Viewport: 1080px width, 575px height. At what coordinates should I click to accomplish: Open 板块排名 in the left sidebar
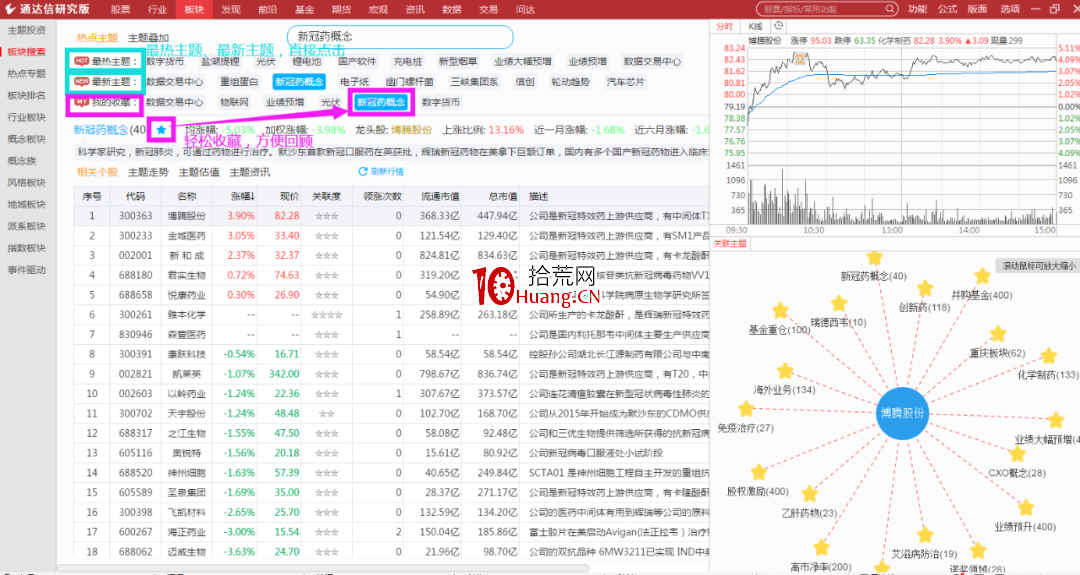[x=27, y=96]
